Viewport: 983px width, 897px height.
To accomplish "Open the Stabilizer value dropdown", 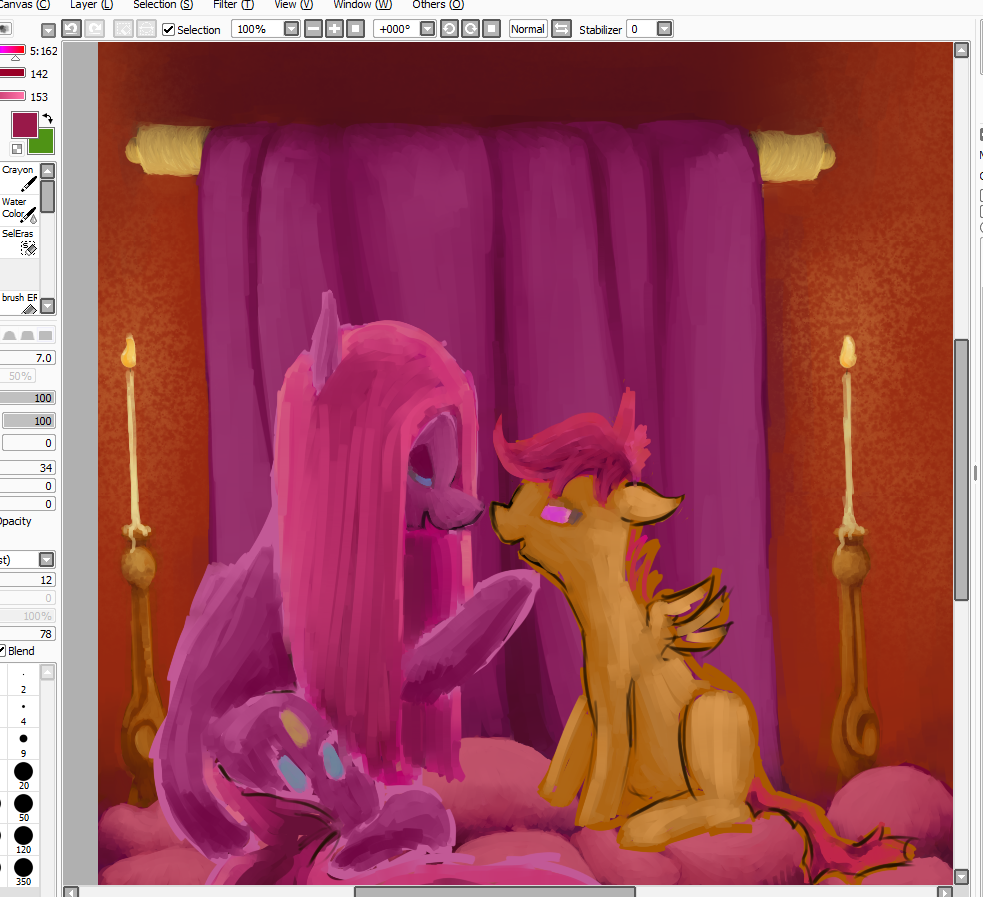I will [x=665, y=29].
